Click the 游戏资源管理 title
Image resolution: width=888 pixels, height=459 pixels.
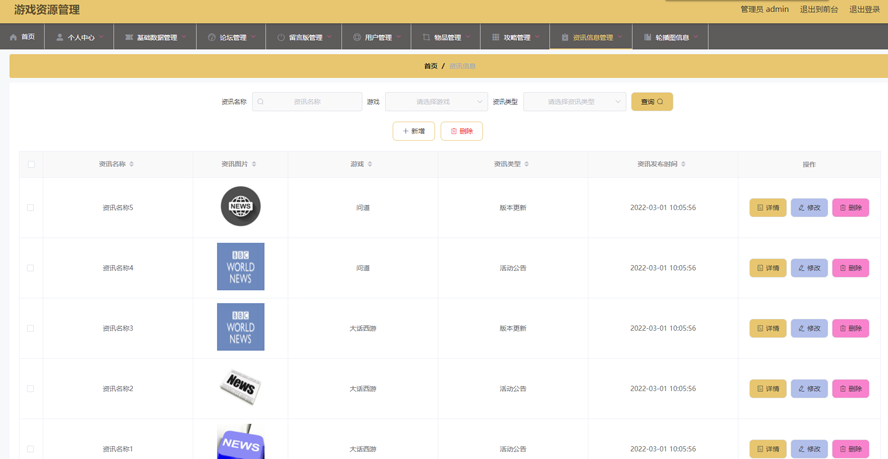47,10
